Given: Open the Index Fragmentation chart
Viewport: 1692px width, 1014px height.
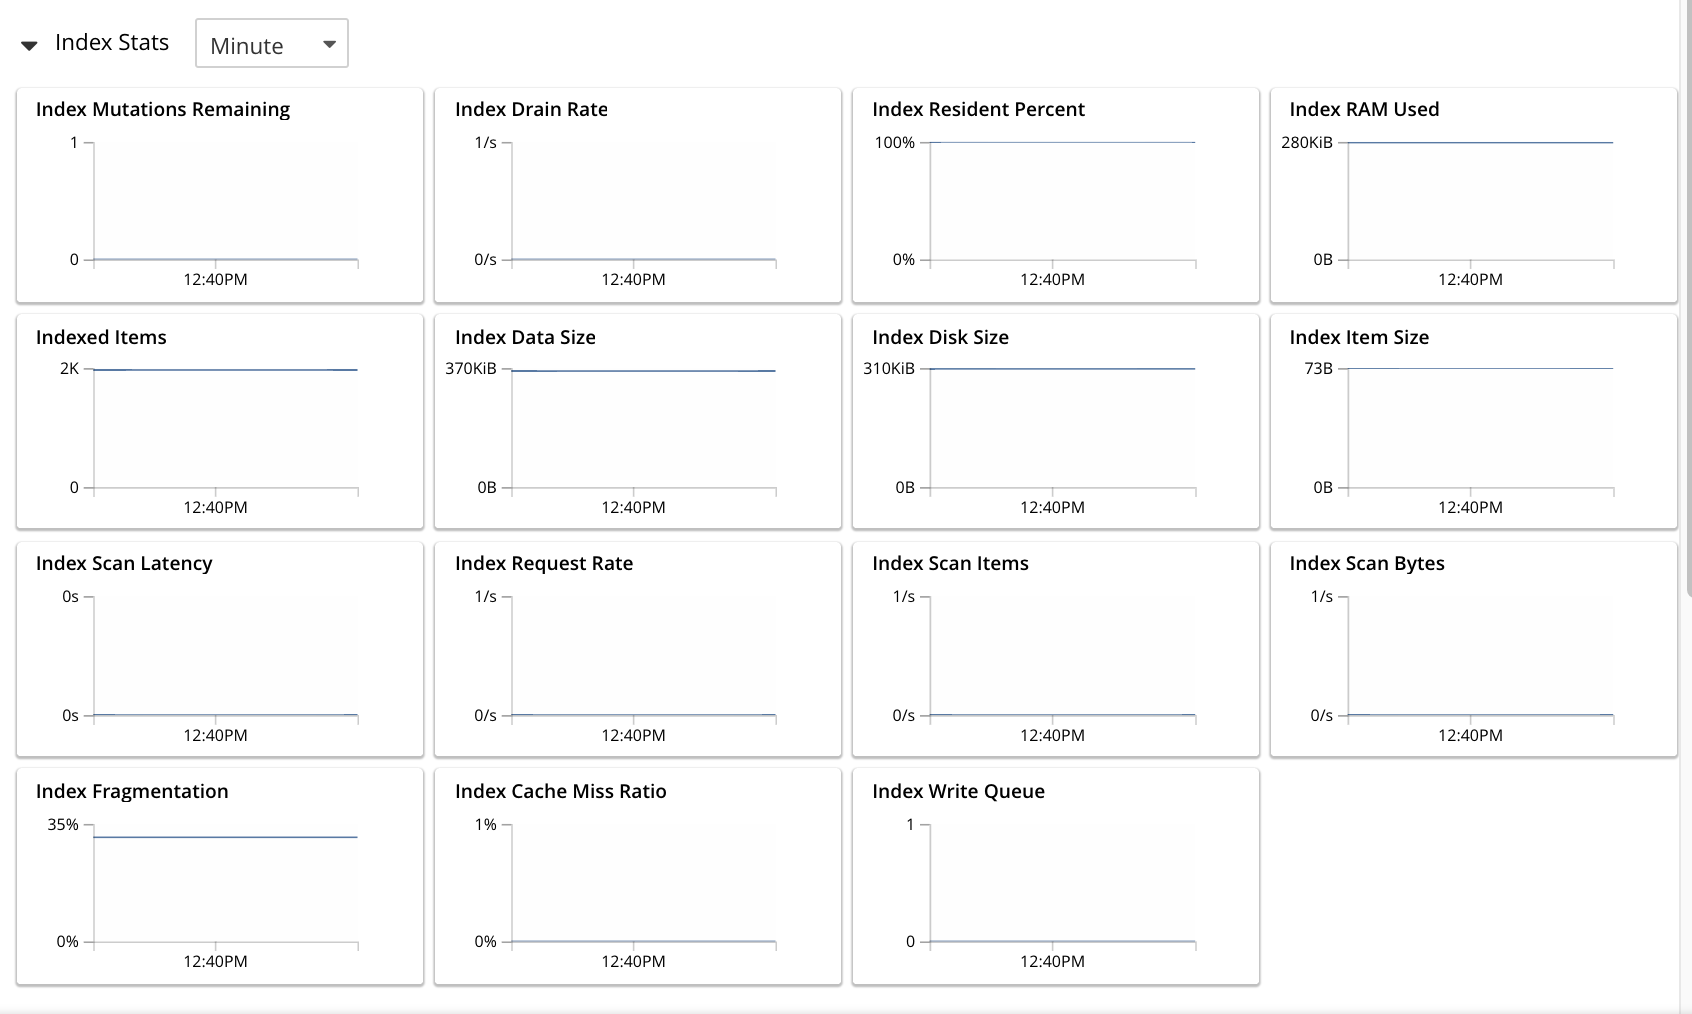Looking at the screenshot, I should (219, 877).
